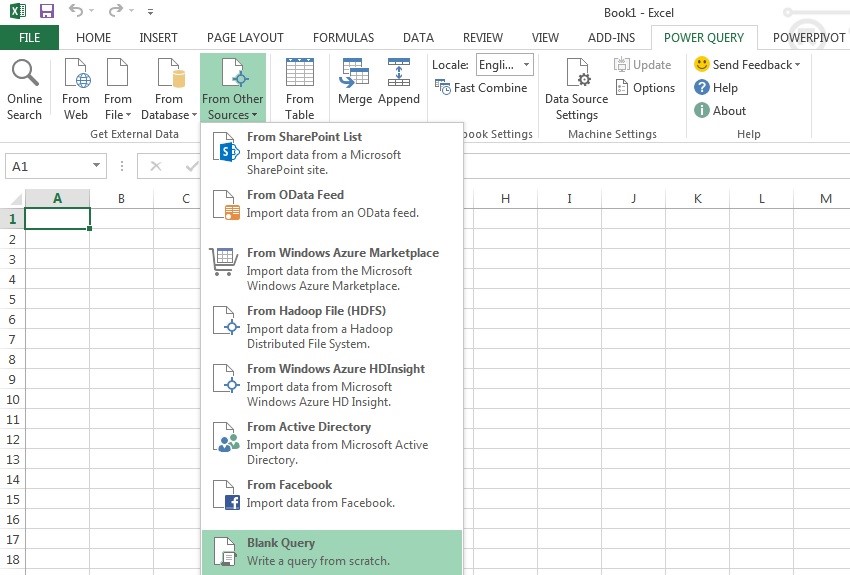The height and width of the screenshot is (575, 850).
Task: Switch to the PAGE LAYOUT tab
Action: [x=245, y=37]
